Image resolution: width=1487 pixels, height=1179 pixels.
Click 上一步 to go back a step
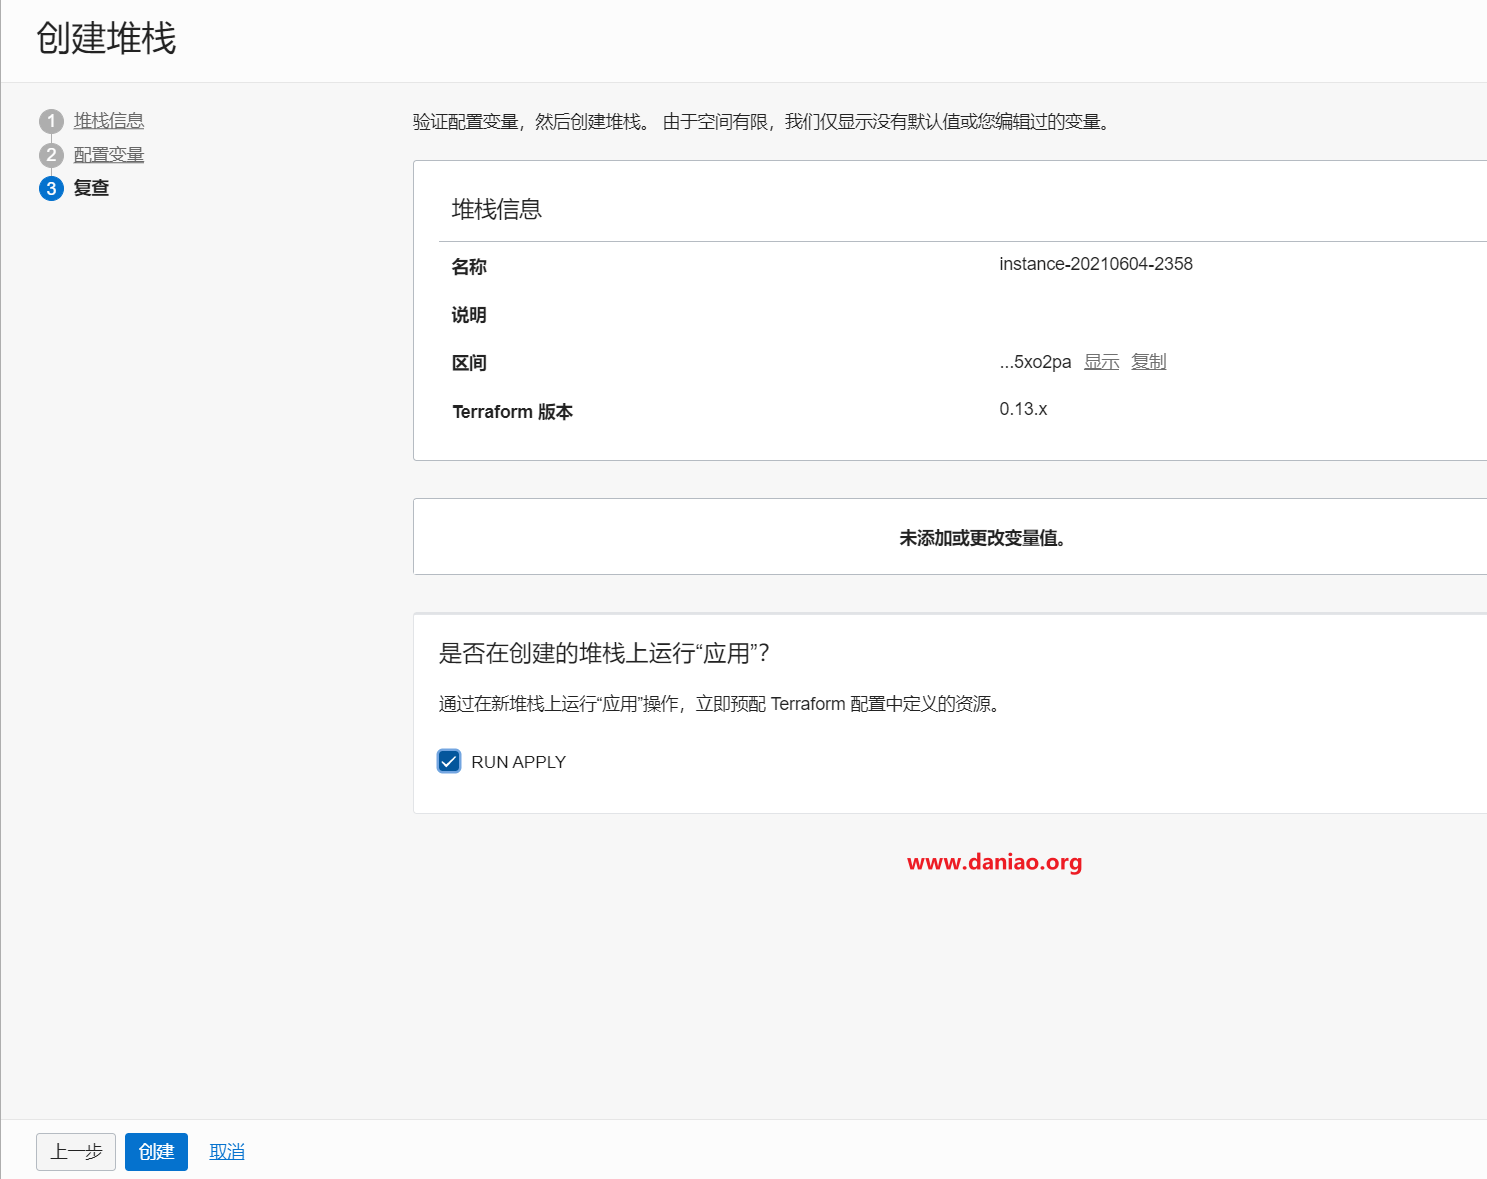click(75, 1151)
